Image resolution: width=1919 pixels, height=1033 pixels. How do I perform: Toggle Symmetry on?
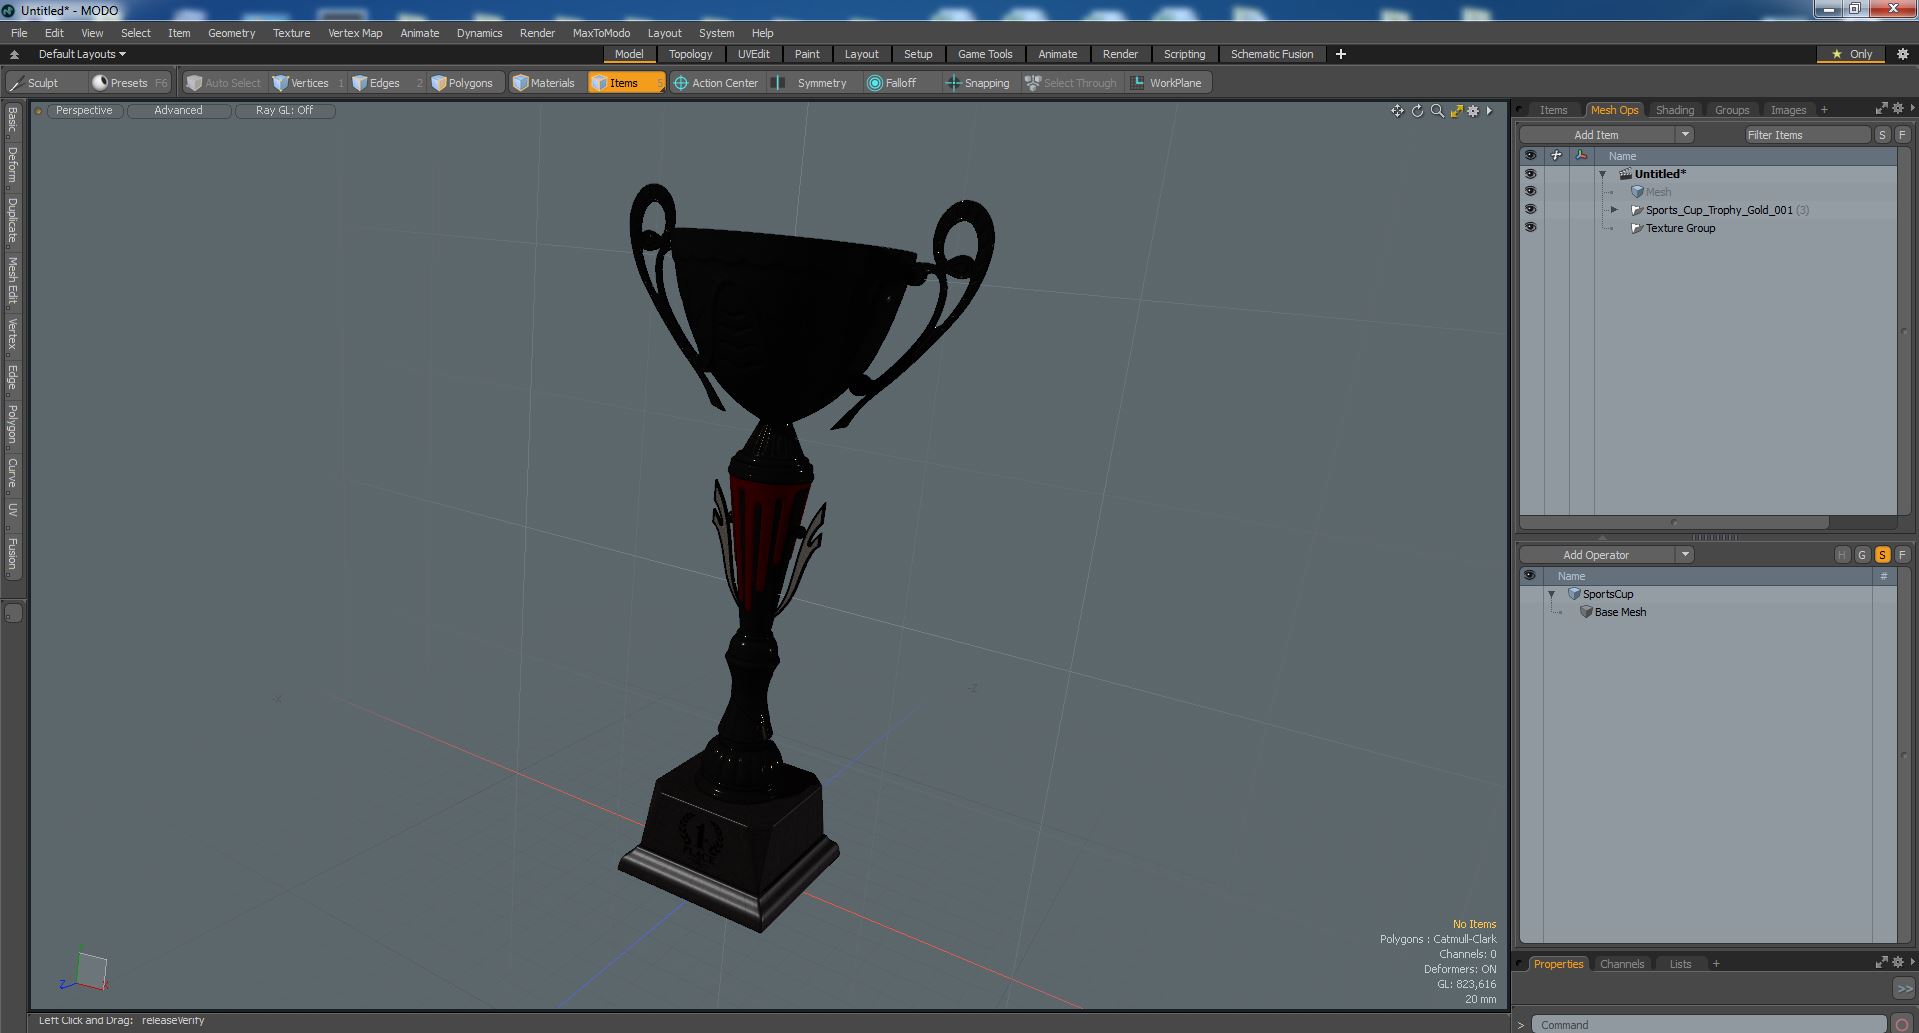[811, 83]
